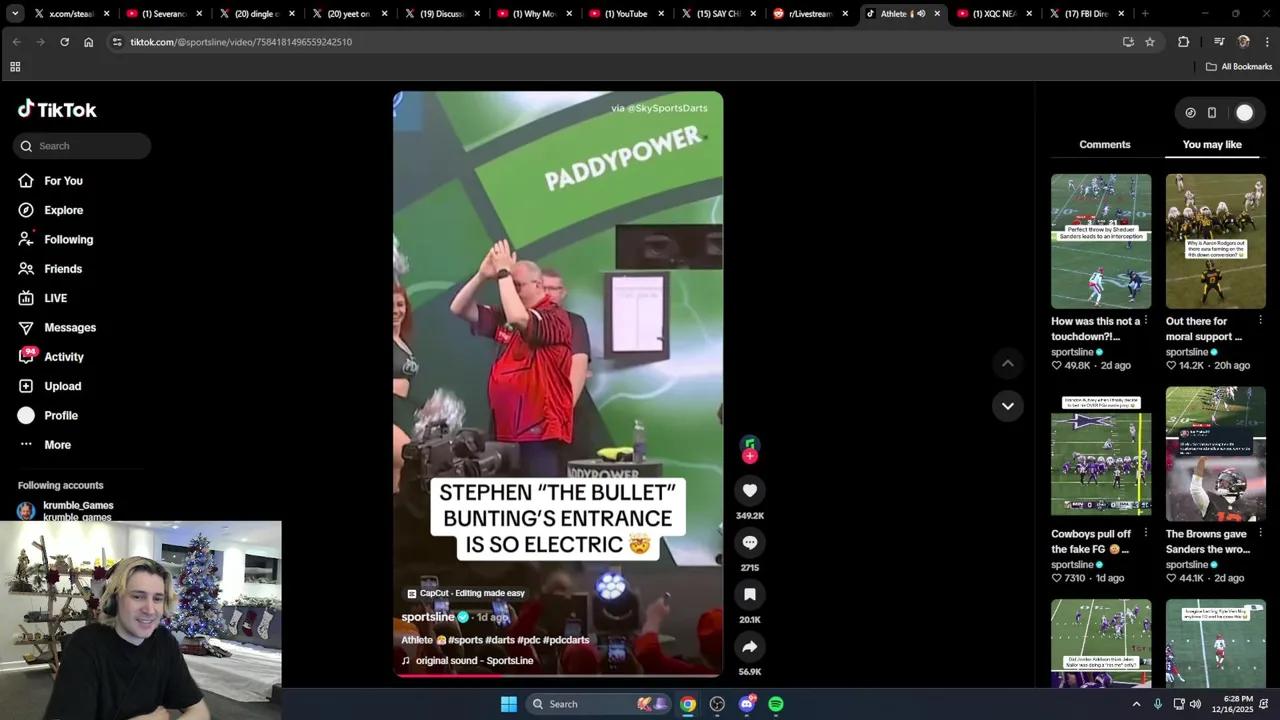Open The Browns gave Sanders video thumbnail
The height and width of the screenshot is (720, 1280).
1216,454
